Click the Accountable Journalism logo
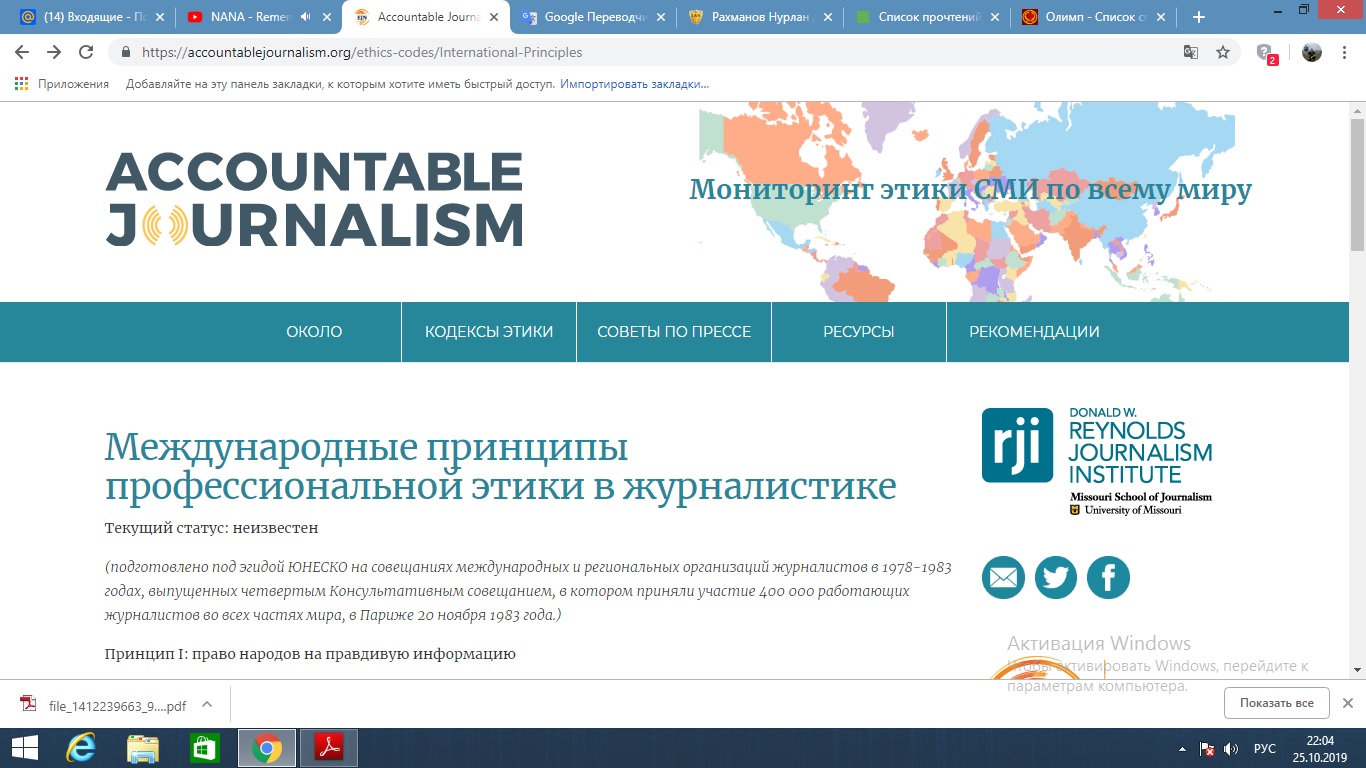This screenshot has height=768, width=1366. pyautogui.click(x=314, y=199)
